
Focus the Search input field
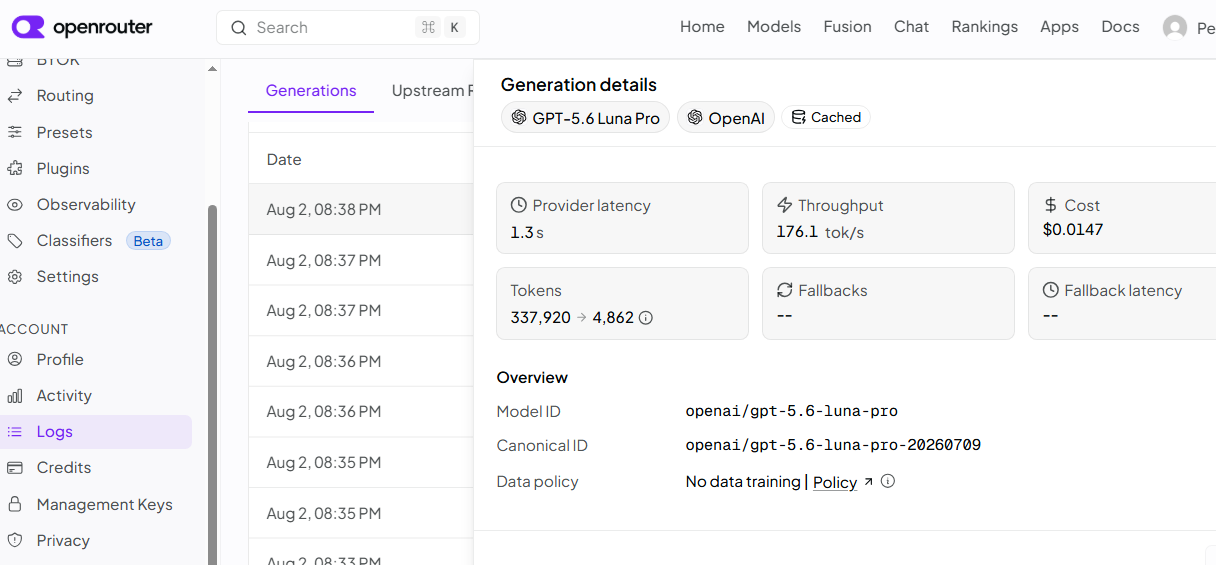pyautogui.click(x=348, y=28)
